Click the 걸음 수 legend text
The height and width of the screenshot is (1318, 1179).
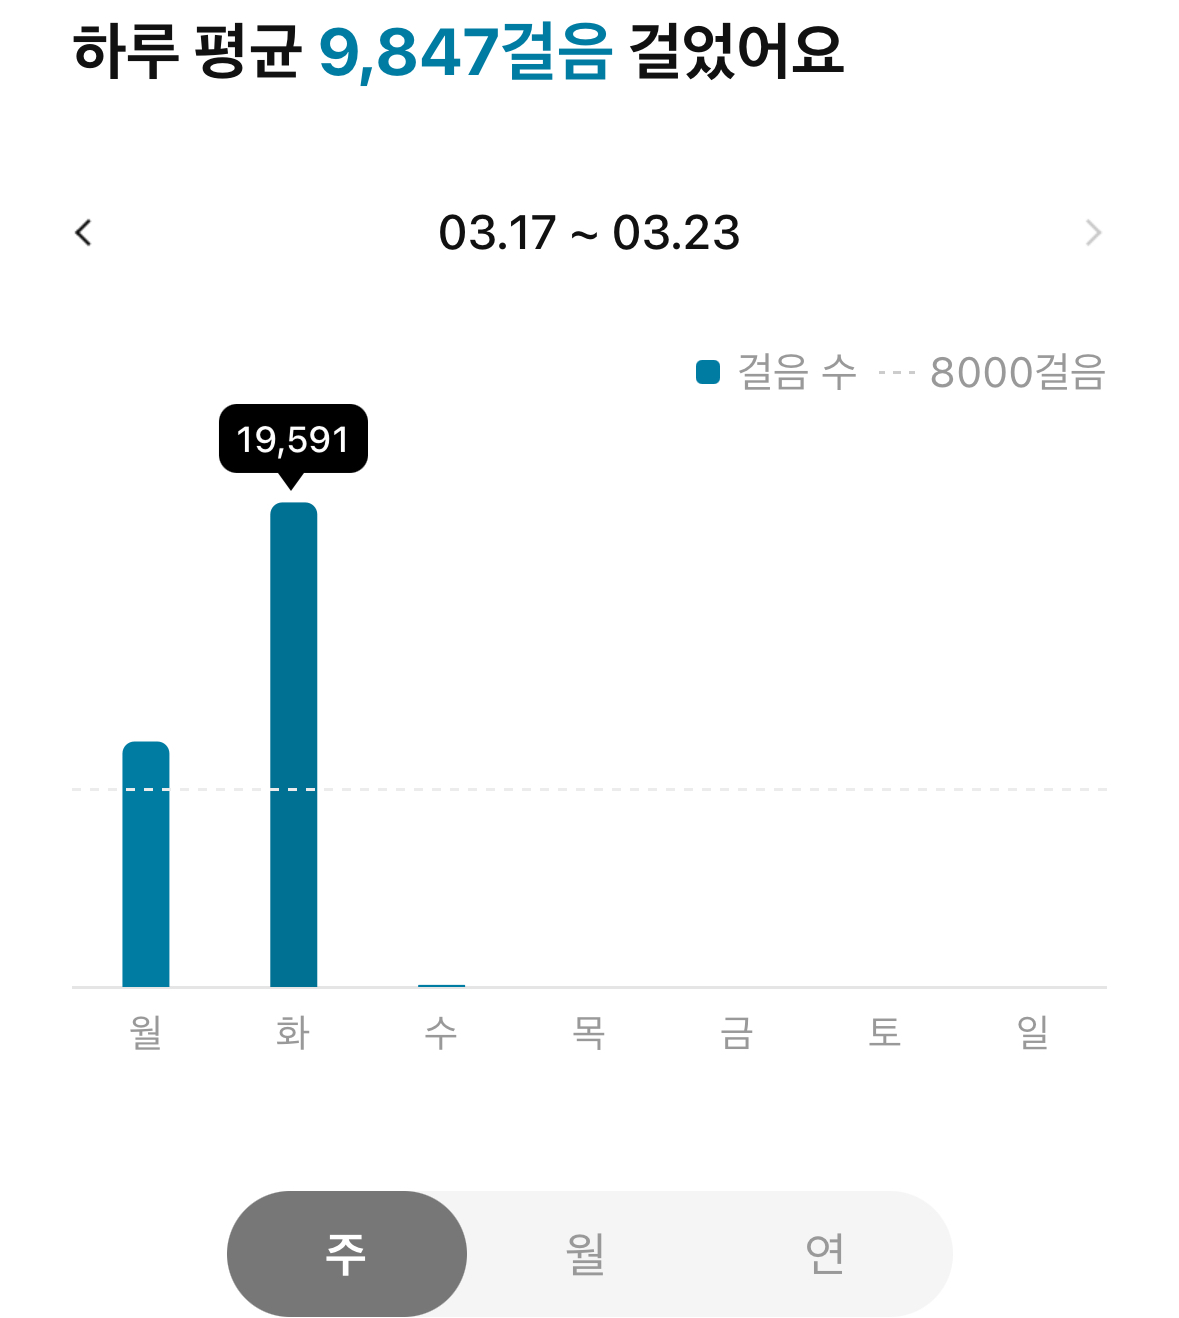[x=797, y=373]
